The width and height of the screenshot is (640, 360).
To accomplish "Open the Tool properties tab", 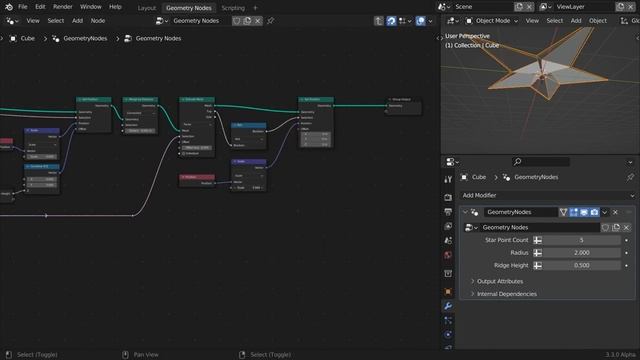I will (x=448, y=179).
